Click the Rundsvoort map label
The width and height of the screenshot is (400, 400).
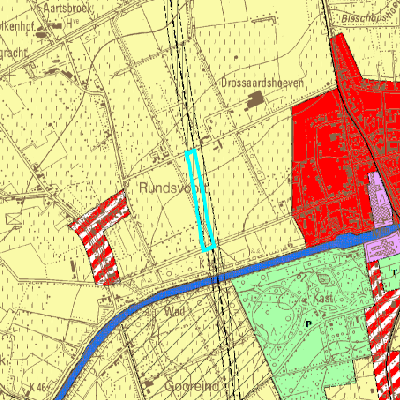173,188
